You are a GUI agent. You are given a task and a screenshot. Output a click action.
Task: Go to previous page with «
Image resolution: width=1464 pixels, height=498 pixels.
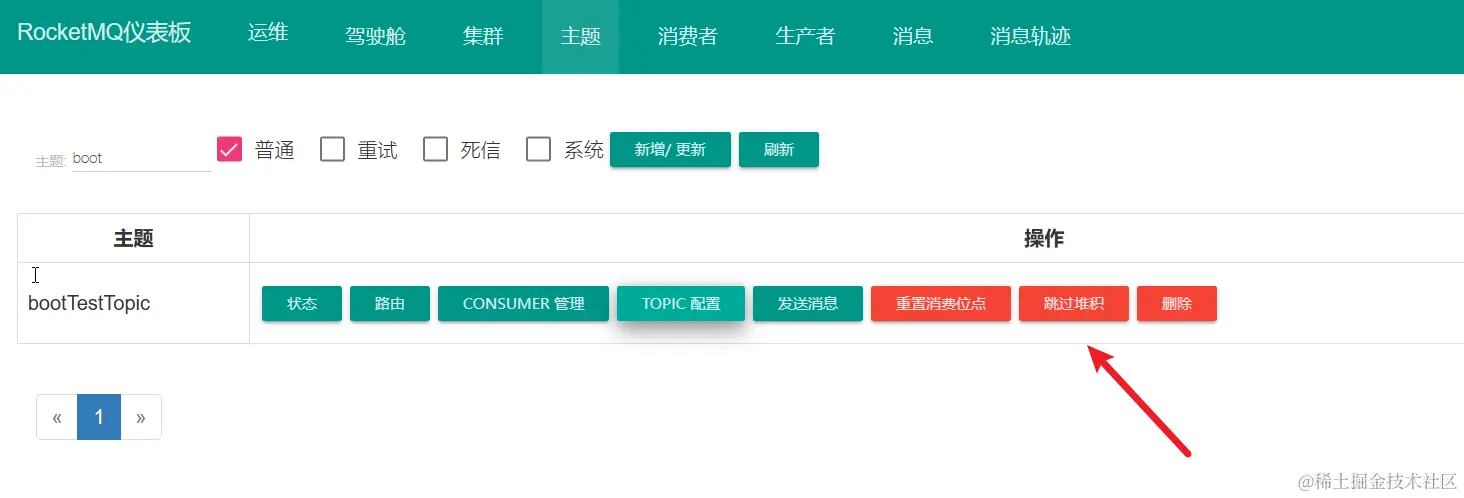pyautogui.click(x=57, y=417)
